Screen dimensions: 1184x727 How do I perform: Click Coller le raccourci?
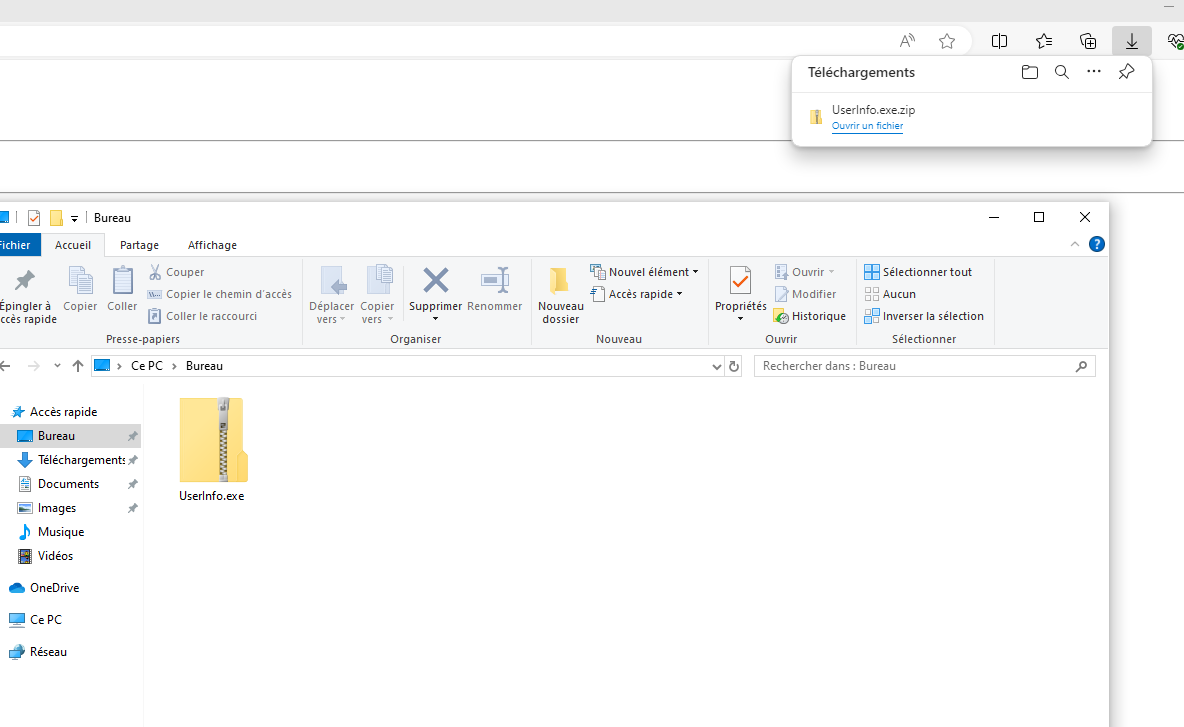[202, 316]
